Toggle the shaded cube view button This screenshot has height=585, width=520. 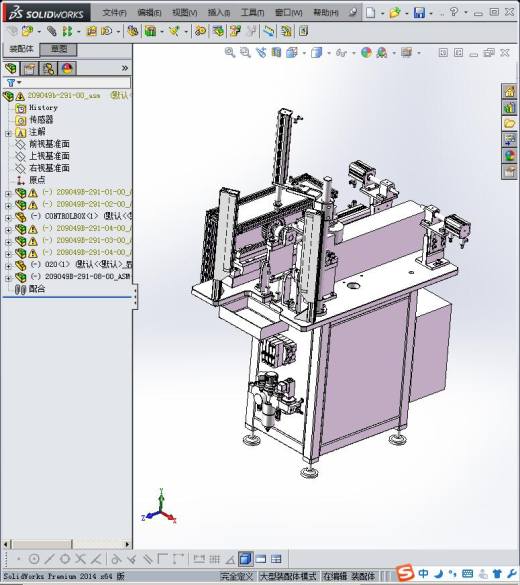[x=245, y=559]
